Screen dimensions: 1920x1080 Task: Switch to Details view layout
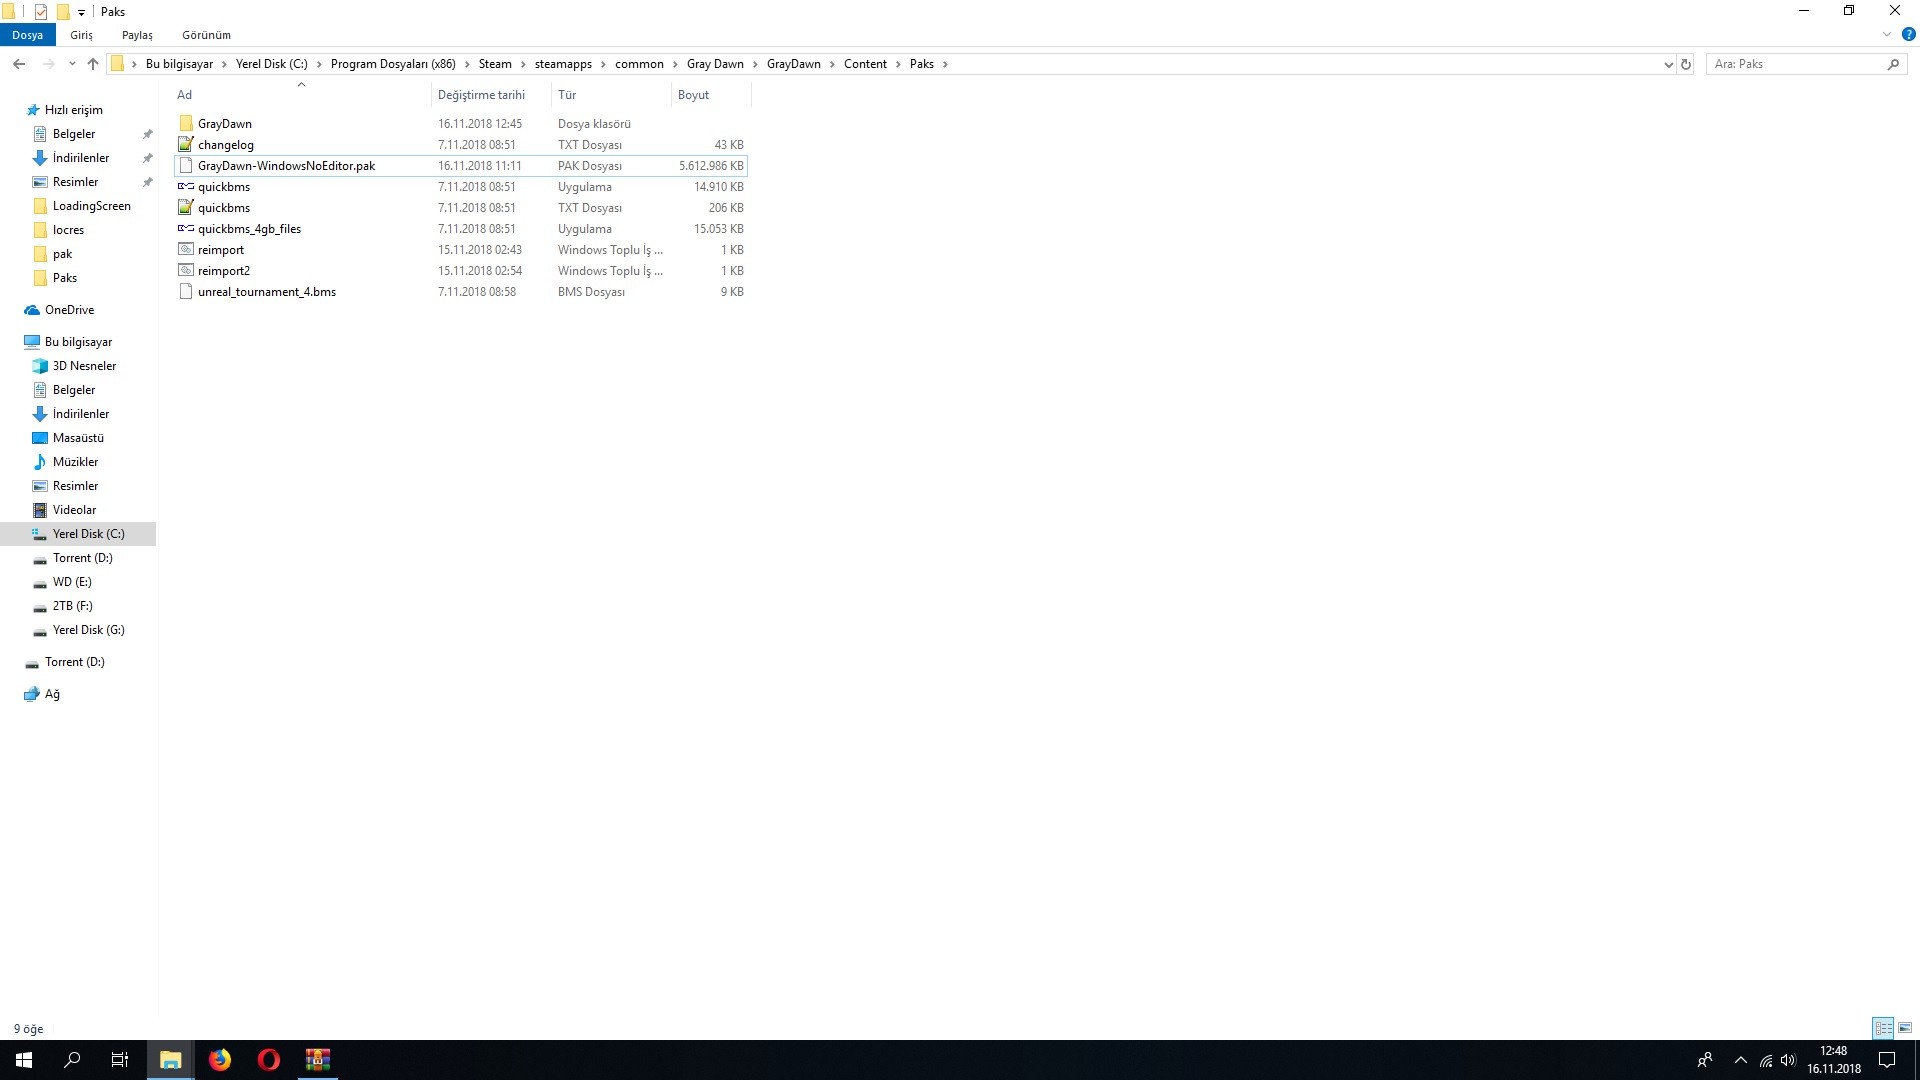(1883, 1028)
